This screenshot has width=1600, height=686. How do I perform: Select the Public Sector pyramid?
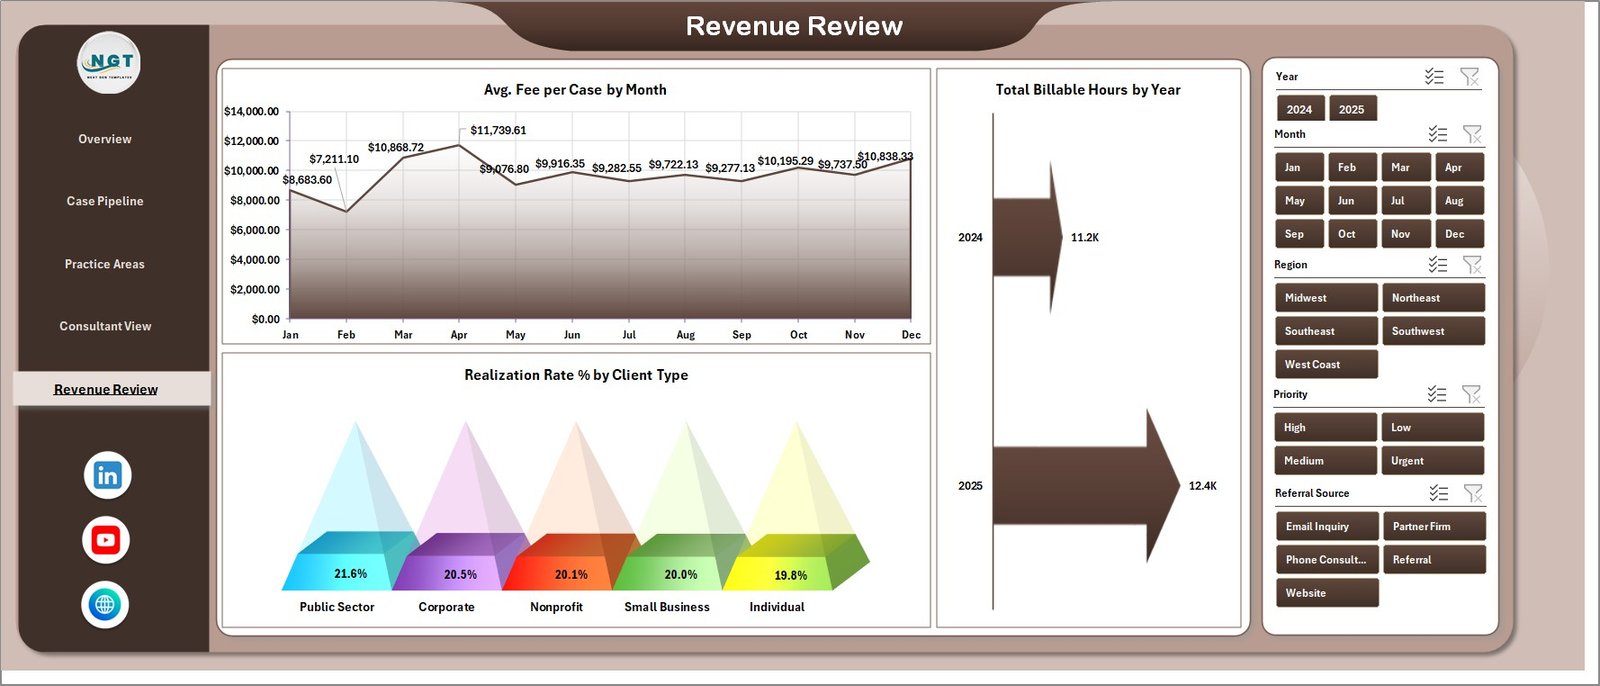[350, 507]
